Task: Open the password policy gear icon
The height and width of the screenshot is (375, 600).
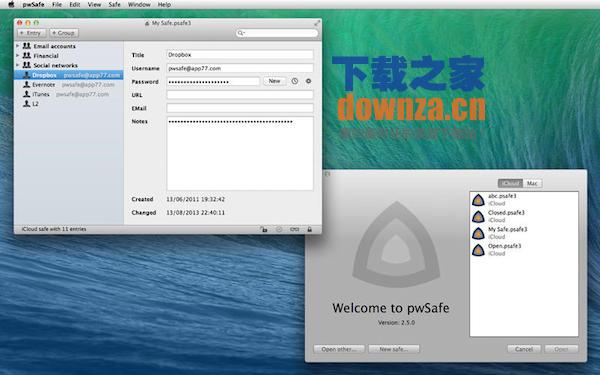Action: coord(308,81)
